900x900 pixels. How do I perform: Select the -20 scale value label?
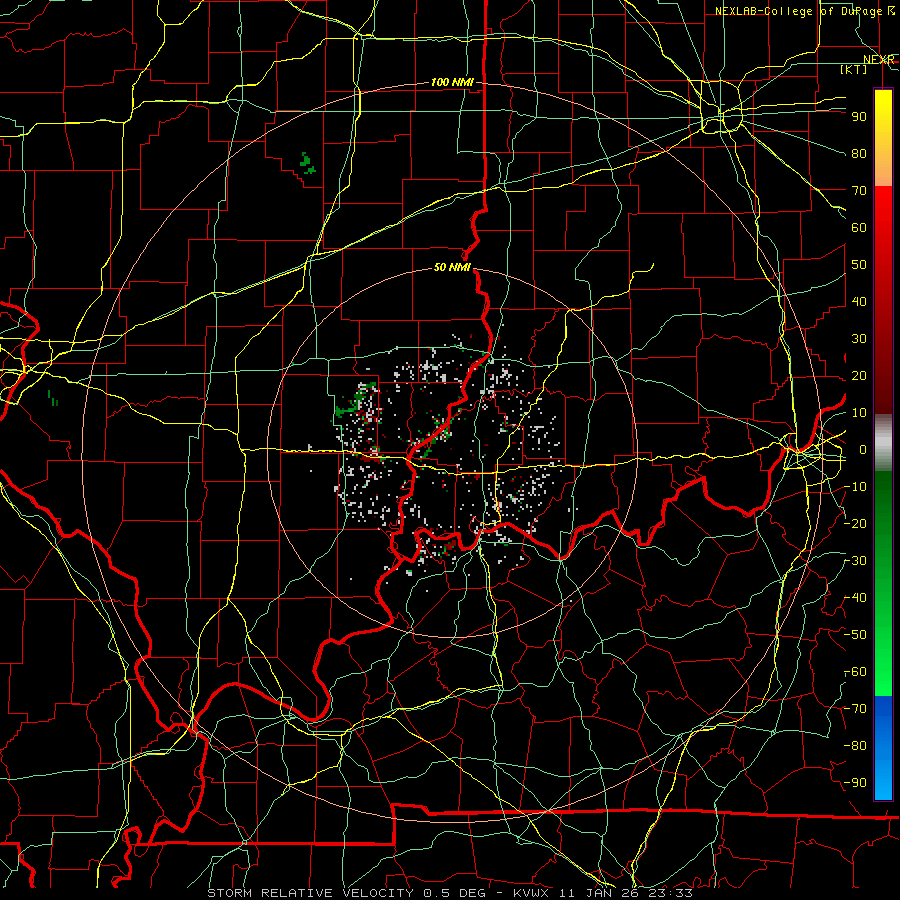point(856,523)
